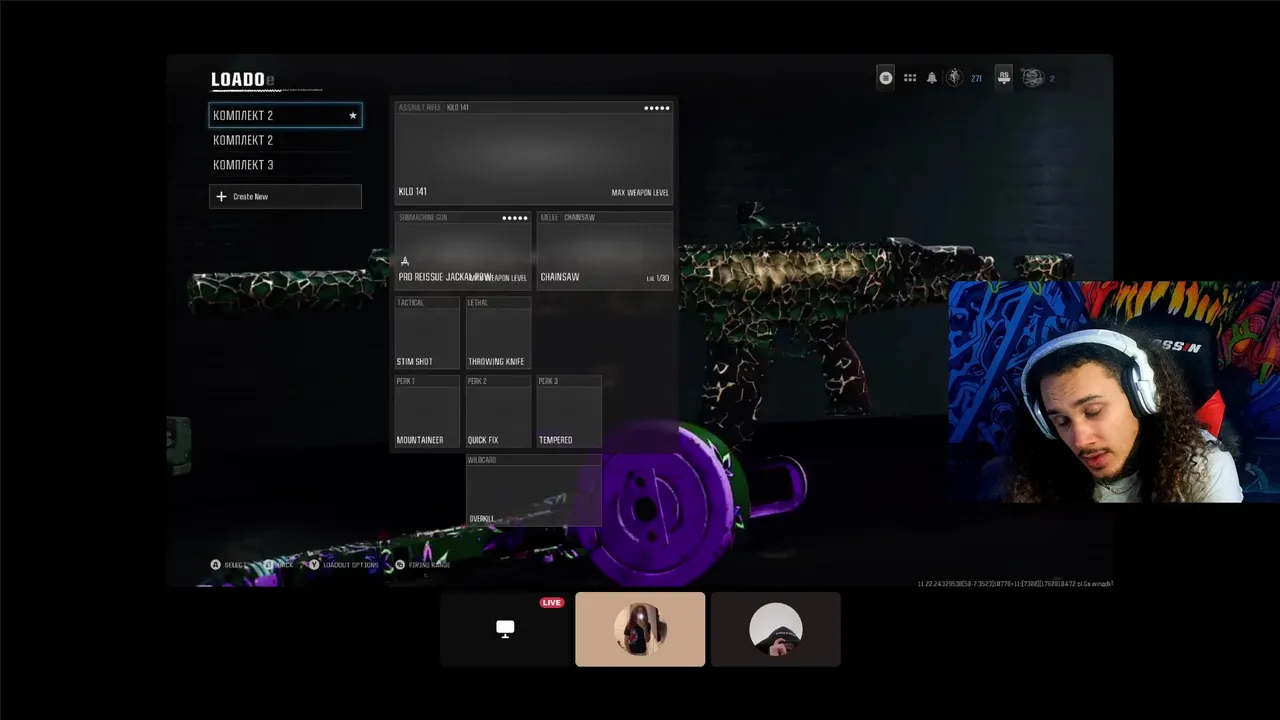Open the Quick Fix perk 2 slot
Viewport: 1280px width, 720px height.
498,411
